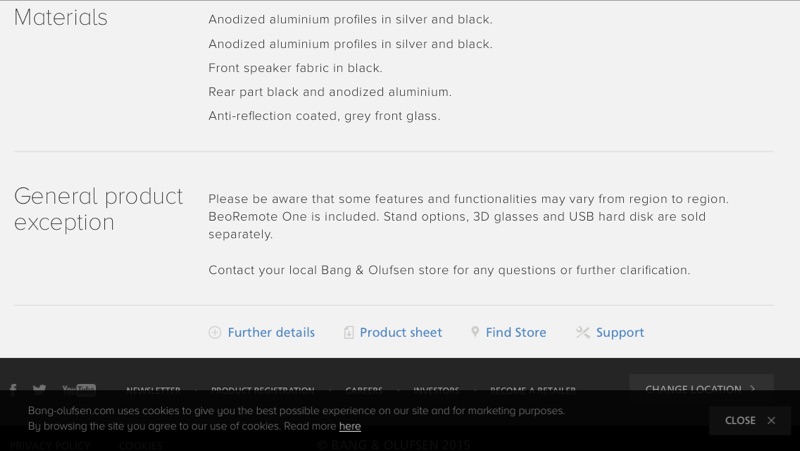The height and width of the screenshot is (451, 800).
Task: Open the Product Registration footer item
Action: coord(263,391)
